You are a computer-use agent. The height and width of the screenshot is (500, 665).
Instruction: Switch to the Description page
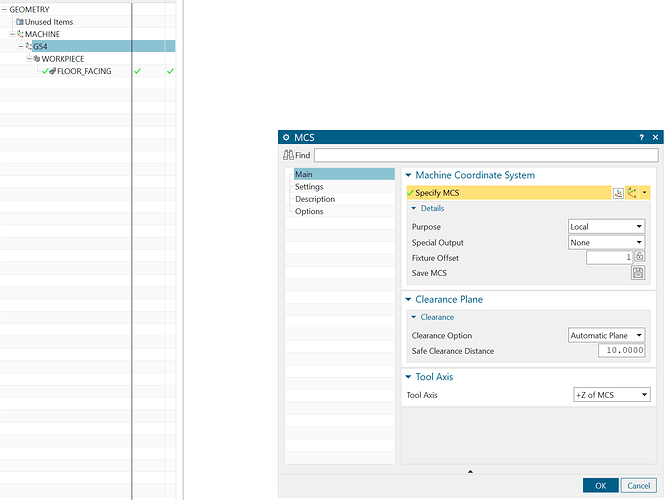click(x=315, y=199)
